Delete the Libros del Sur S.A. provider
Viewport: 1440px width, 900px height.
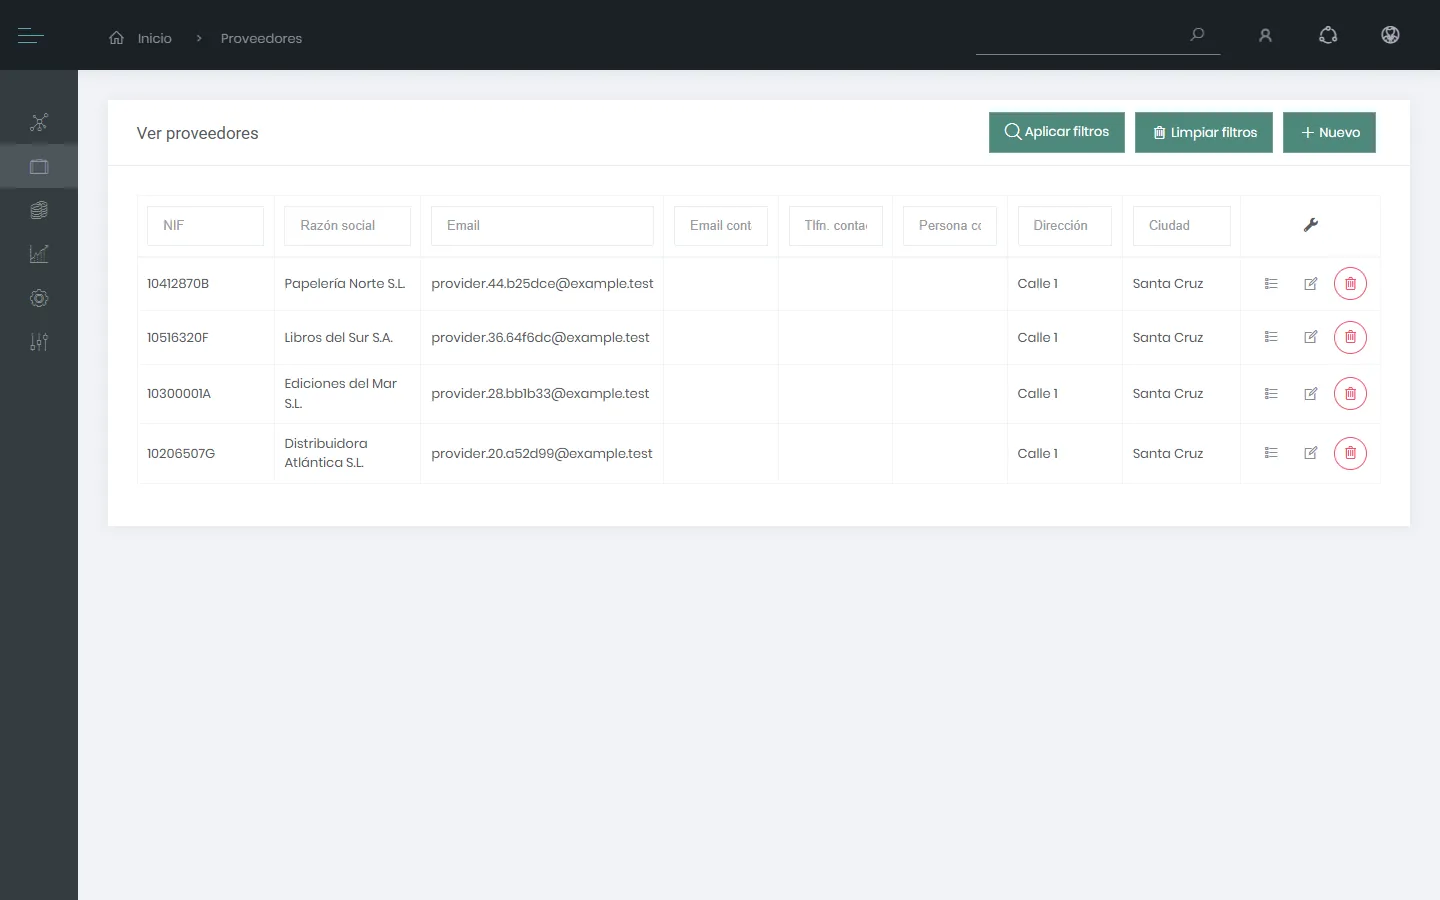point(1350,337)
